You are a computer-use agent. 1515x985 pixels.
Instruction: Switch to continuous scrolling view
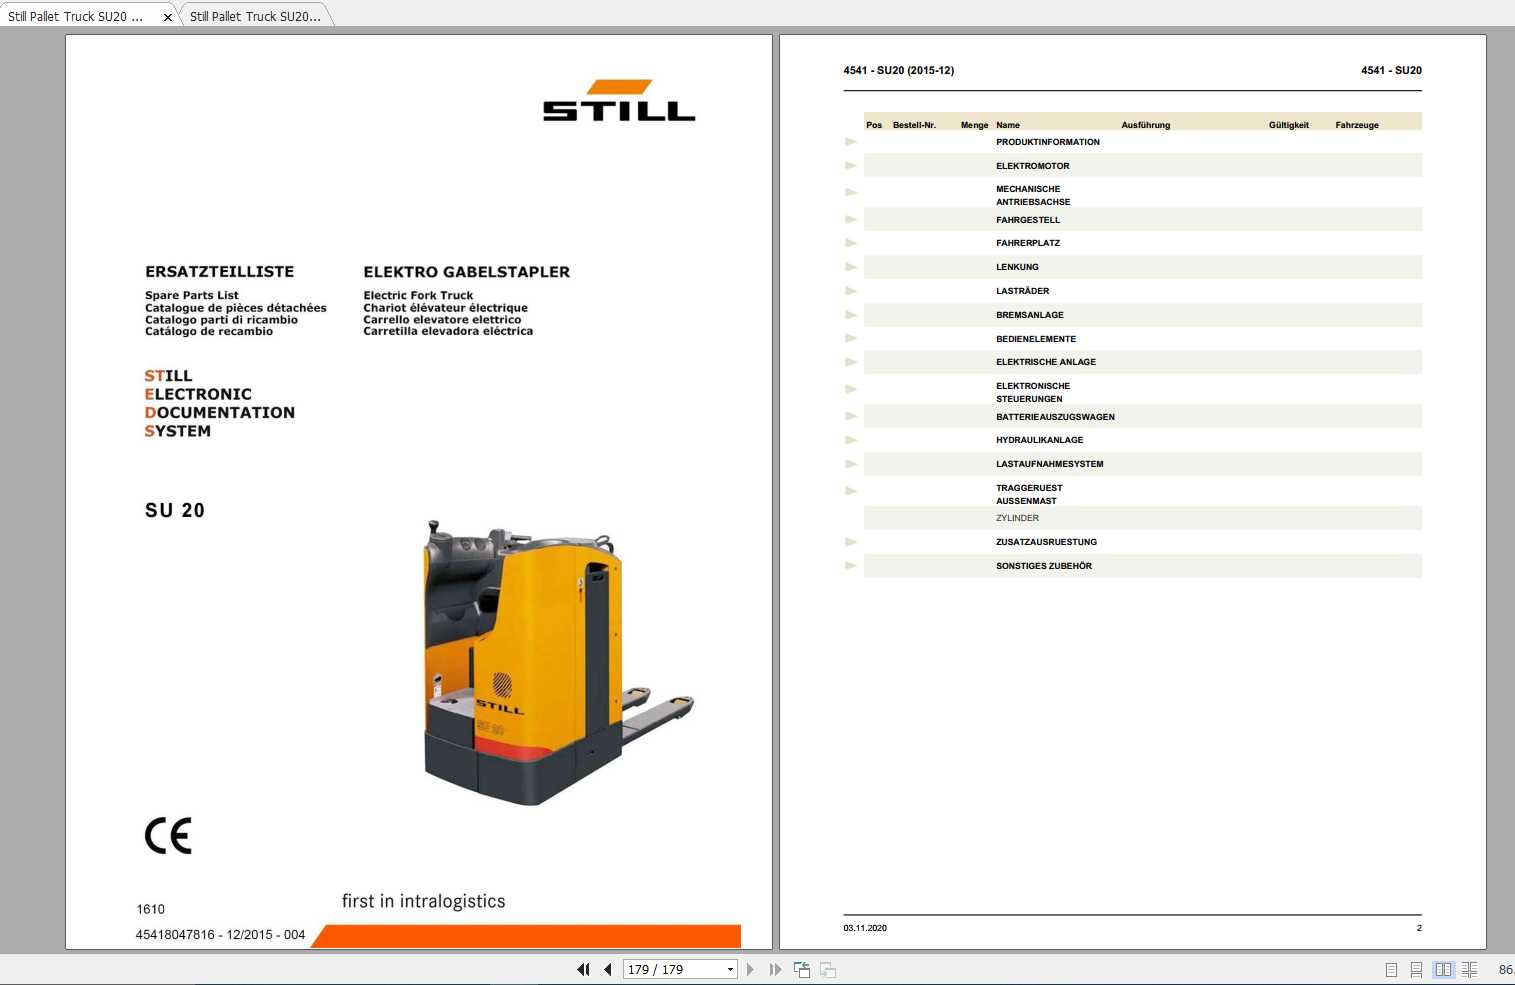[x=1416, y=969]
